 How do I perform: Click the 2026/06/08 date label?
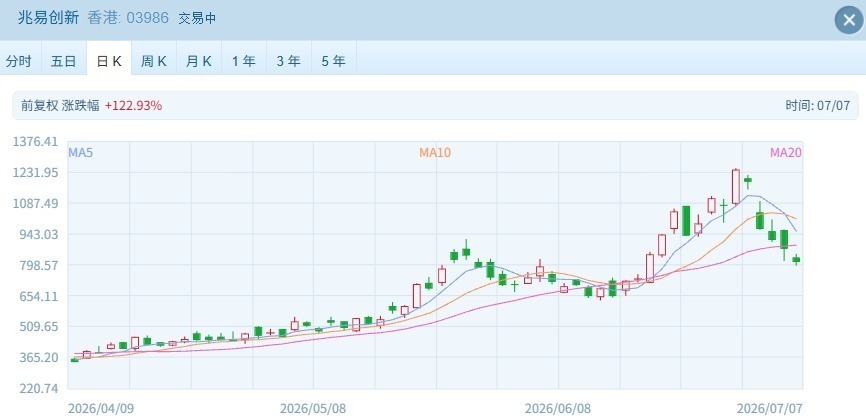coord(558,409)
